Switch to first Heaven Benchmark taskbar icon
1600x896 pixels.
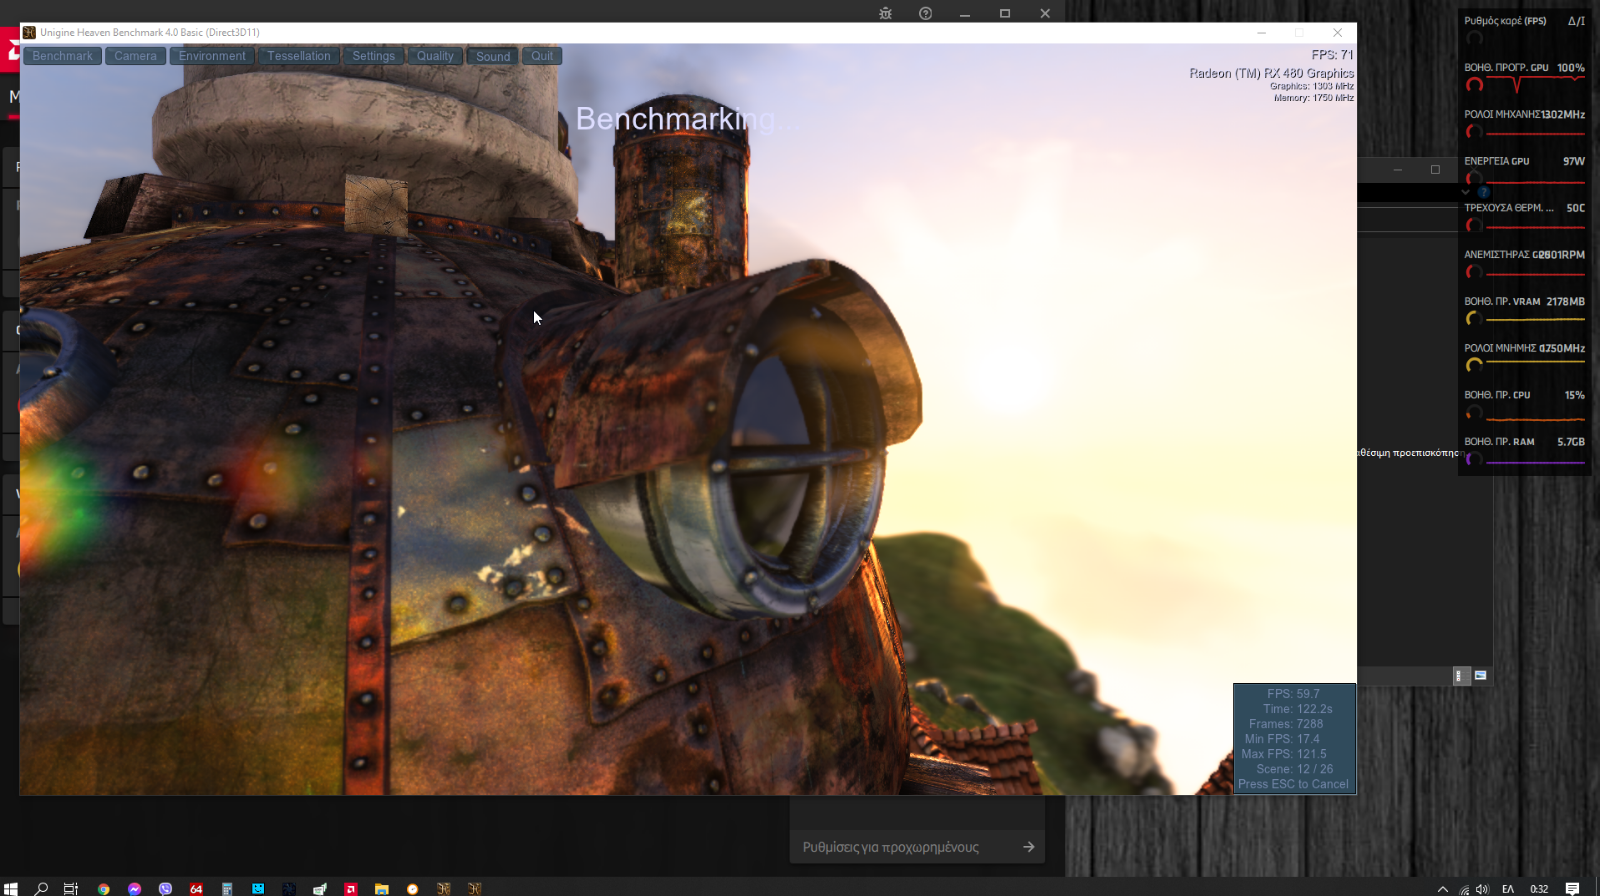click(443, 888)
